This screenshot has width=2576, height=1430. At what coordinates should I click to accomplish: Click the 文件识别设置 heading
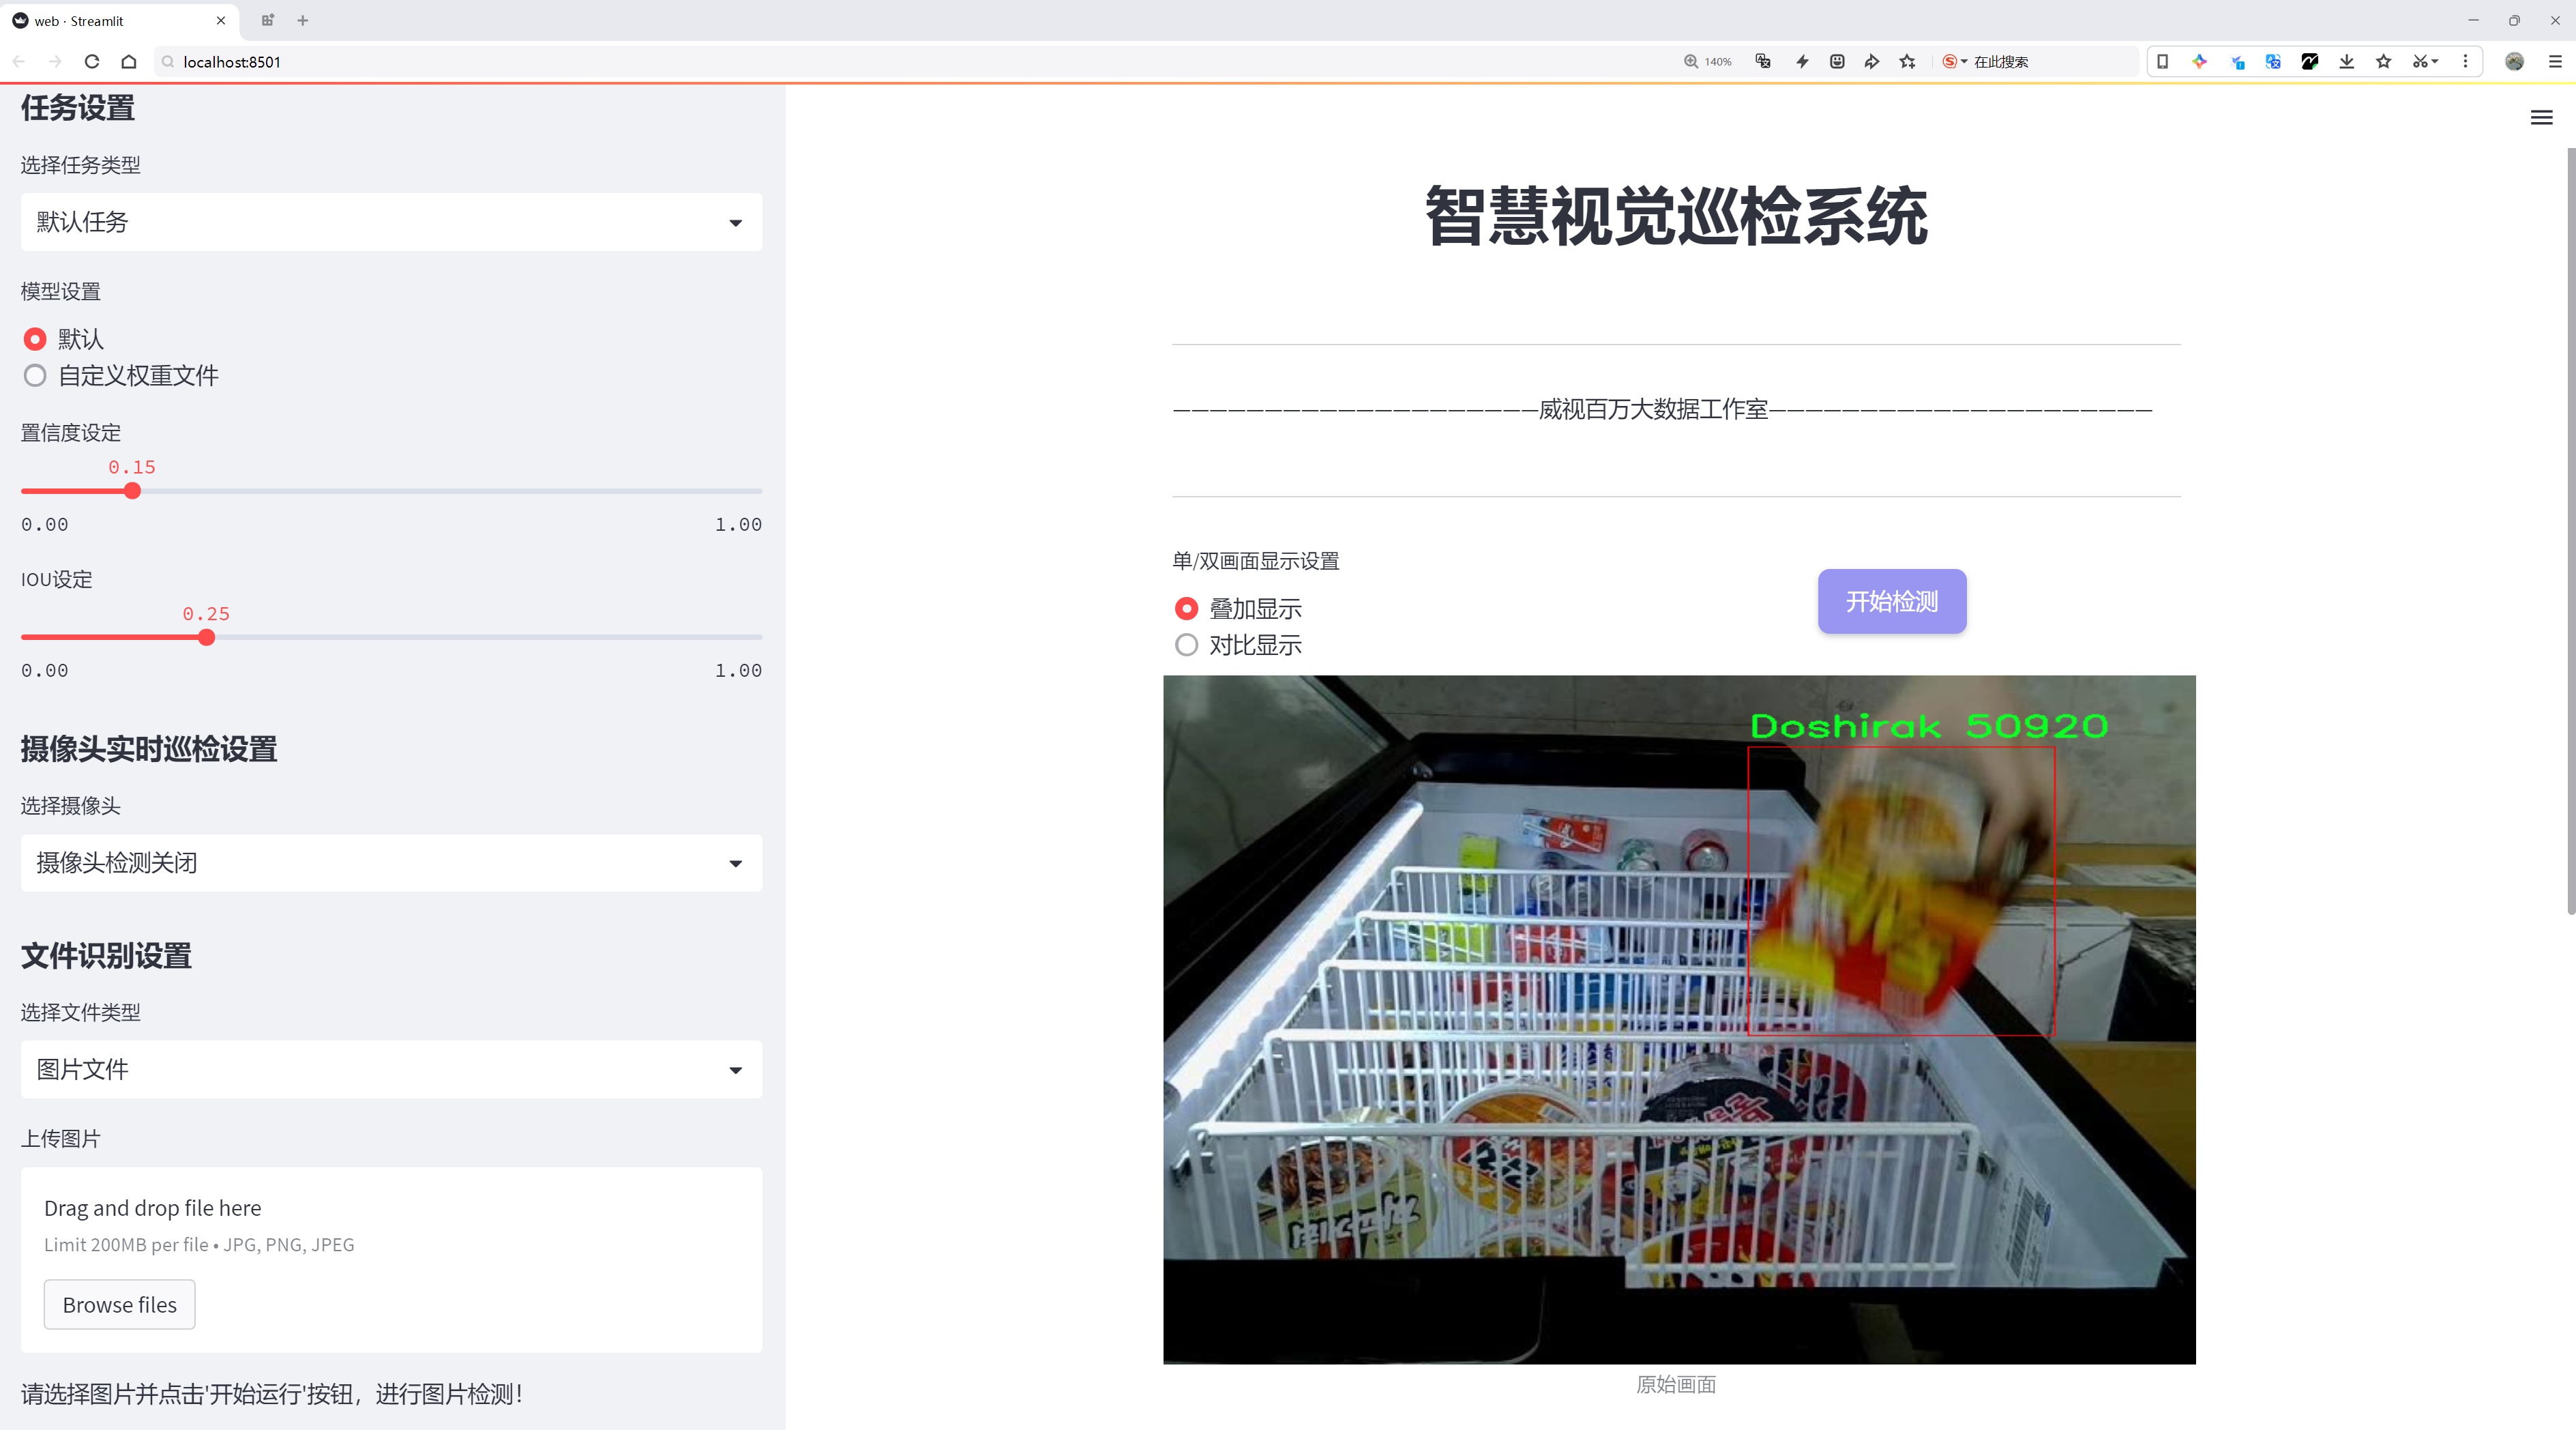tap(106, 956)
